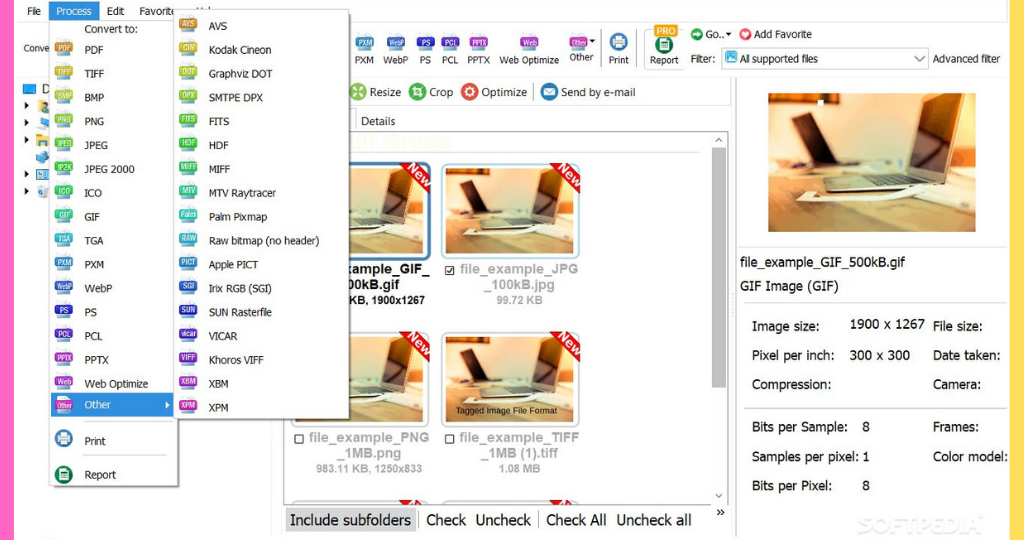Click the PCL toolbar button
Image resolution: width=1024 pixels, height=540 pixels.
[x=450, y=50]
